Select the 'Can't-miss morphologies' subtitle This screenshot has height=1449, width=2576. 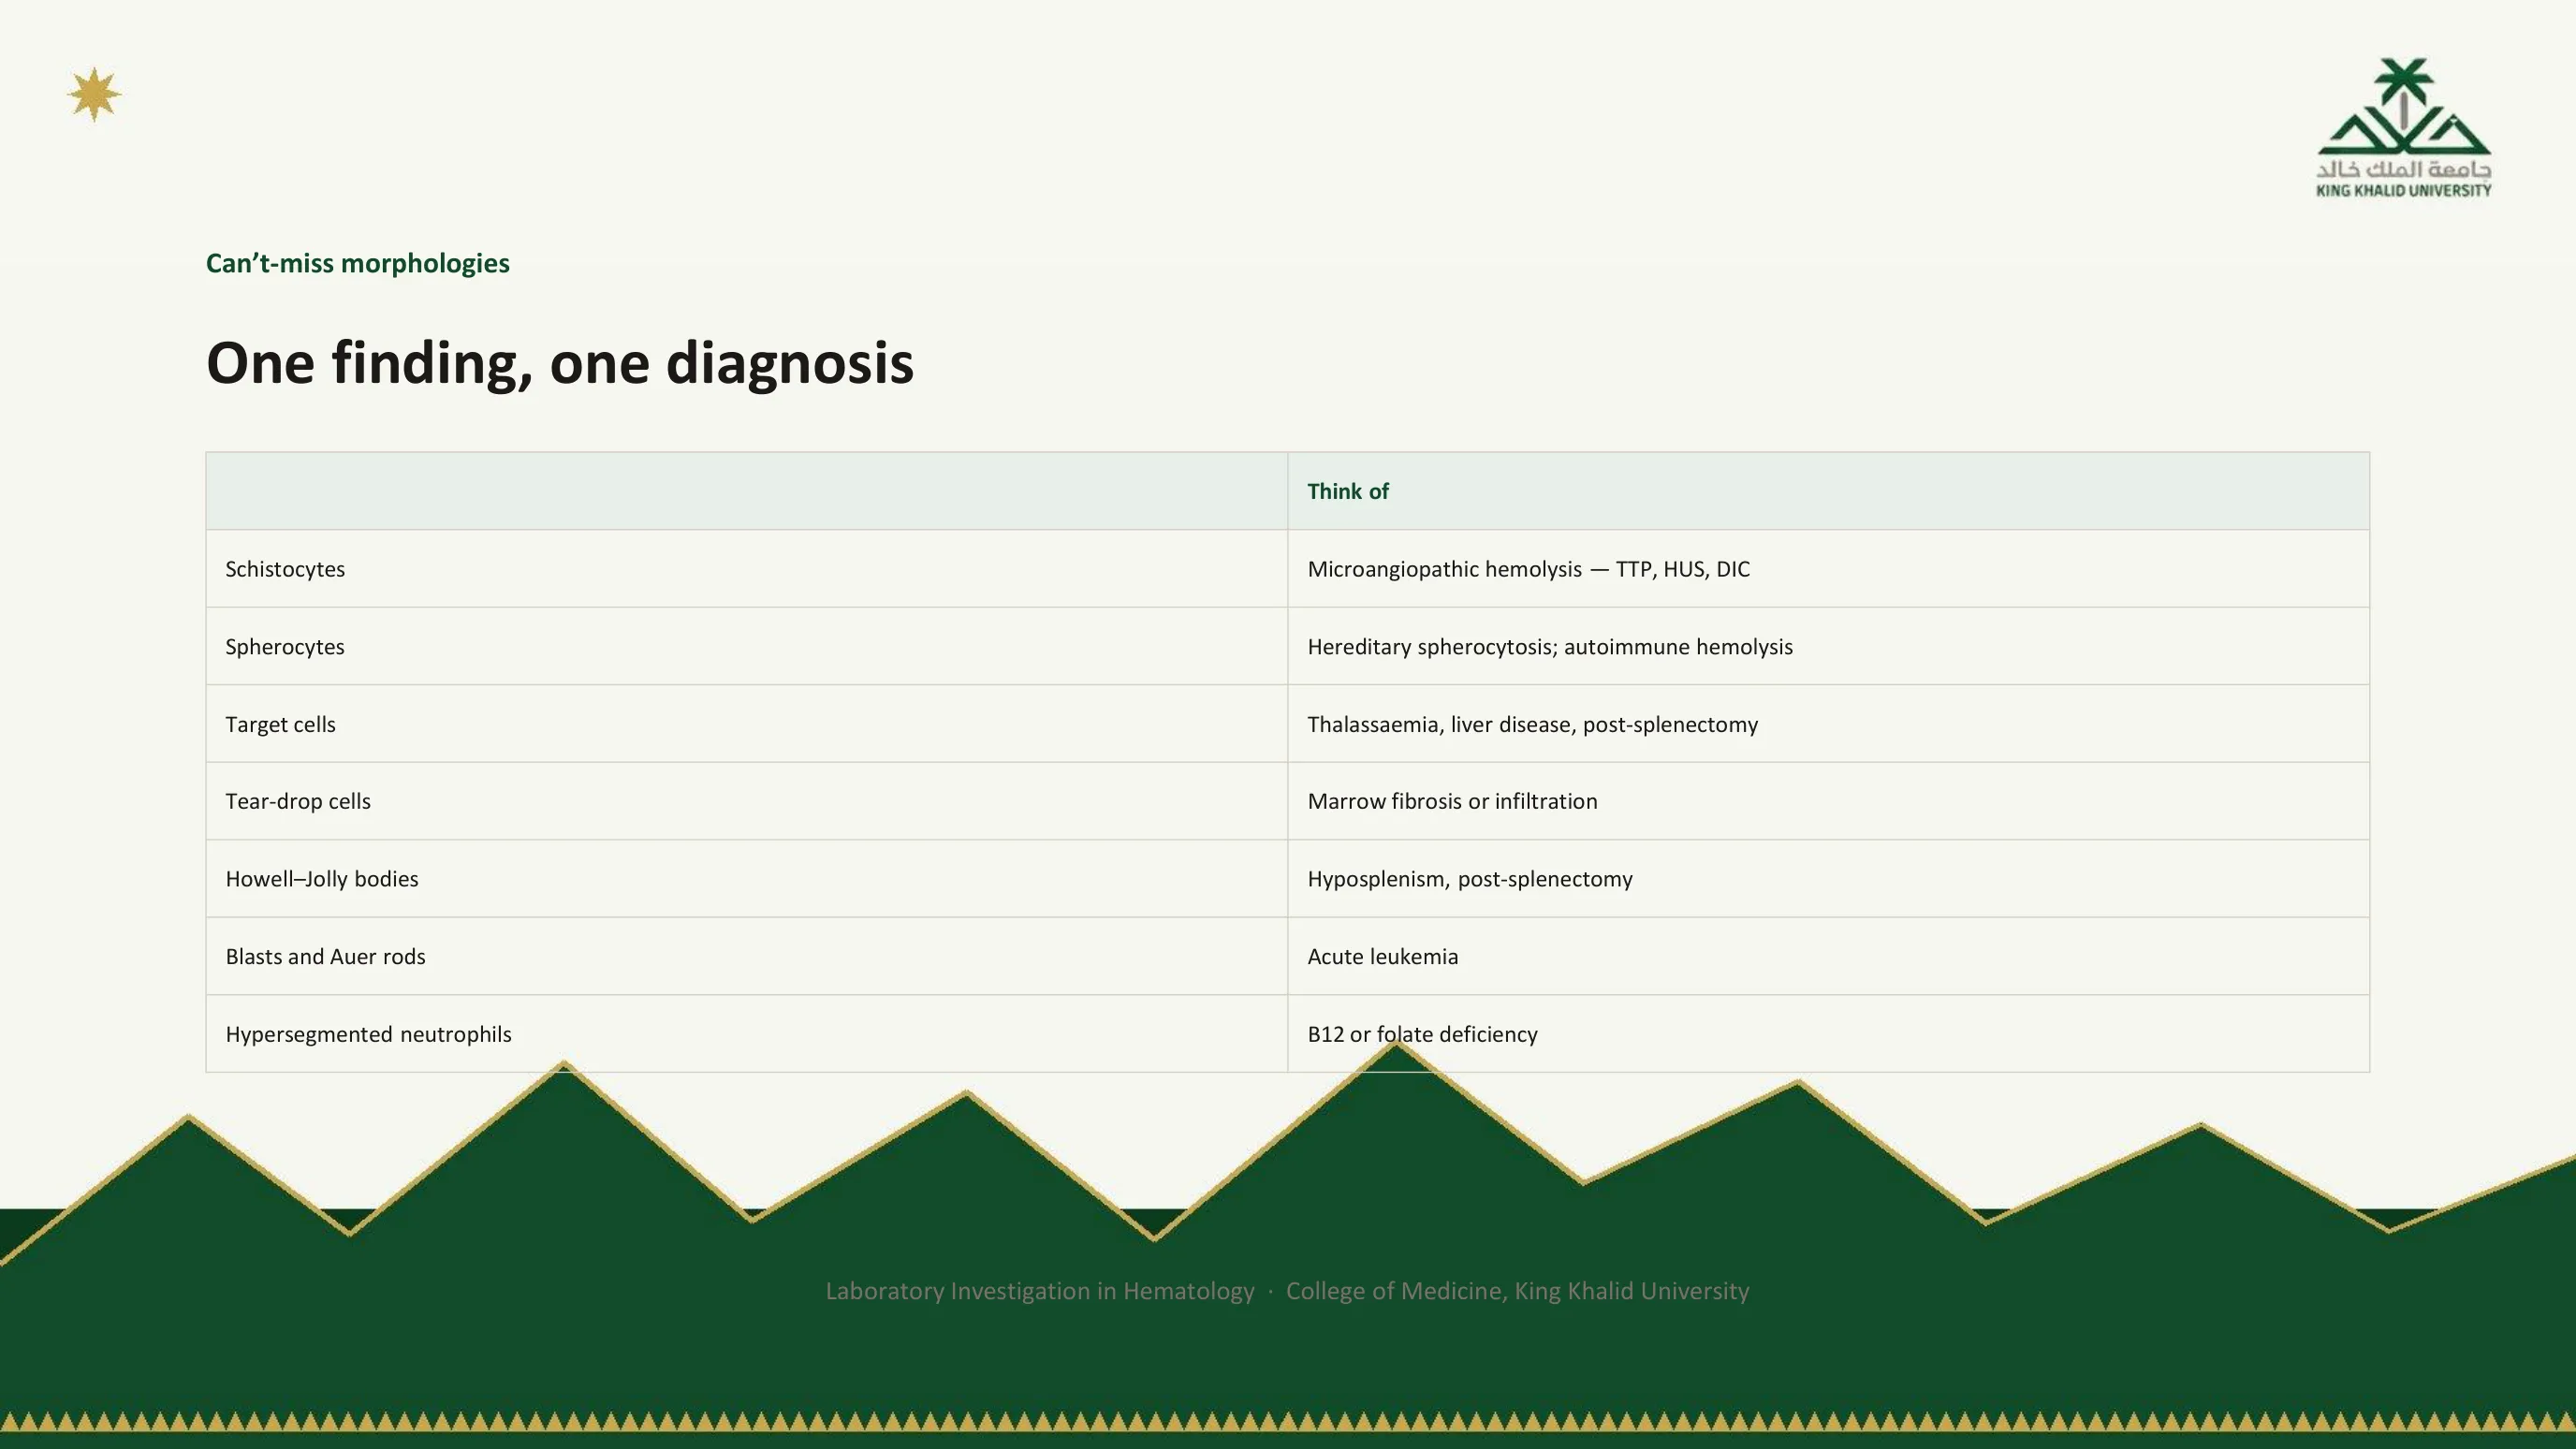[357, 263]
